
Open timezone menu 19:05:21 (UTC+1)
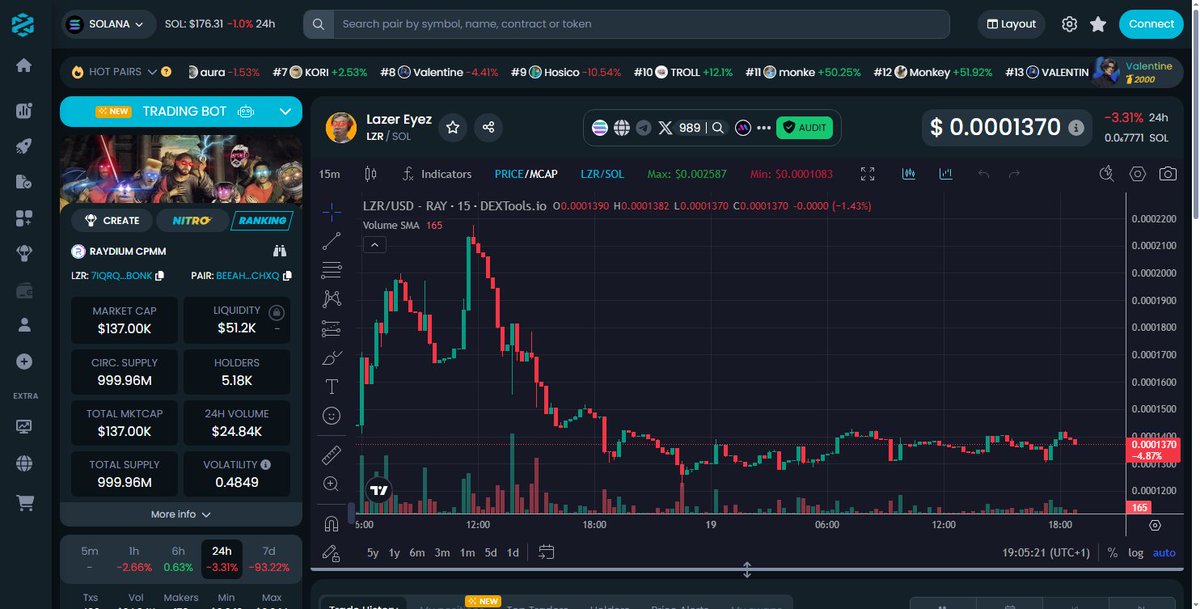[1046, 552]
